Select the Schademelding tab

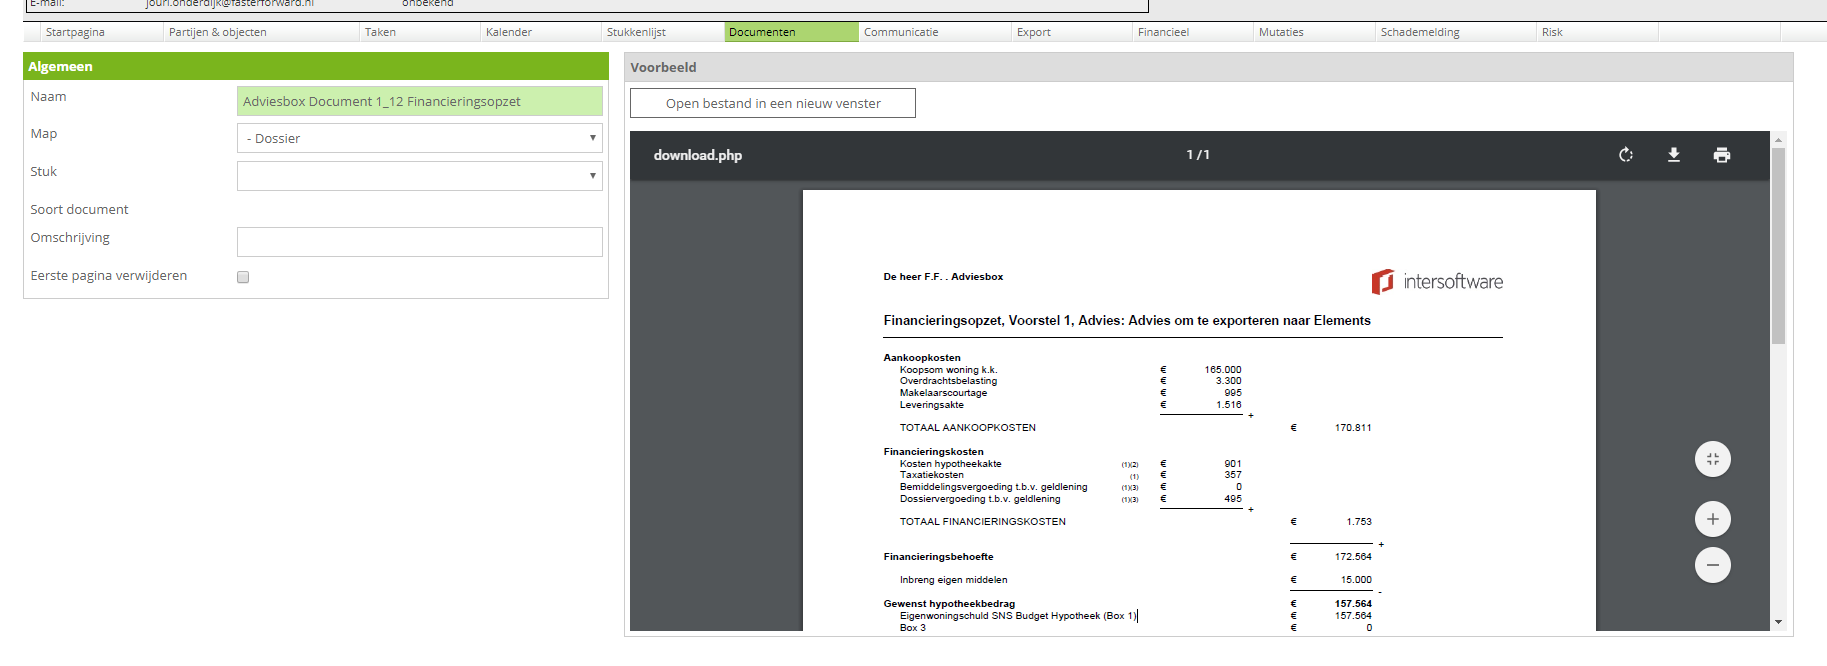point(1455,32)
